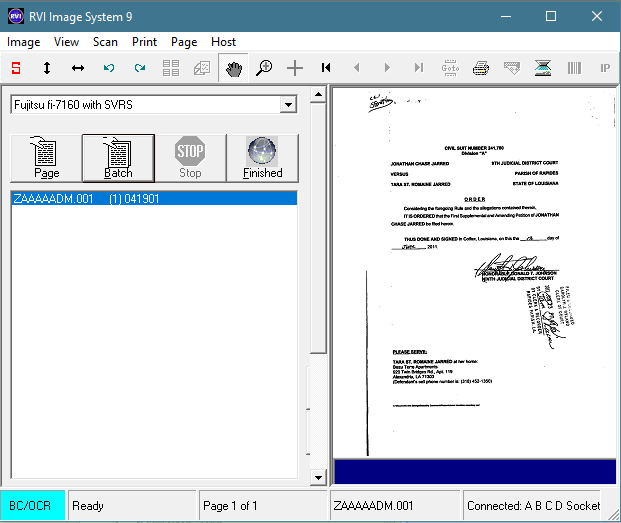Jump to first page
The image size is (621, 523).
pos(326,68)
